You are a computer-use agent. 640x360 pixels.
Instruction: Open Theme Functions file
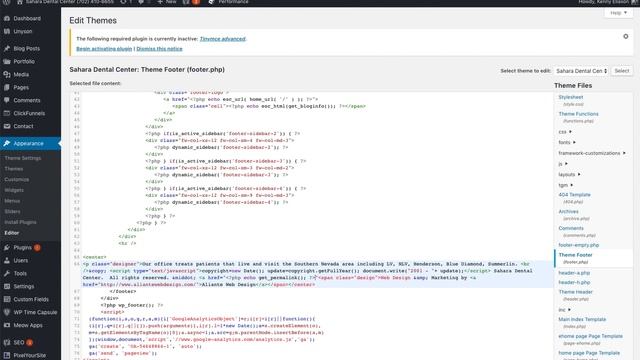[578, 114]
